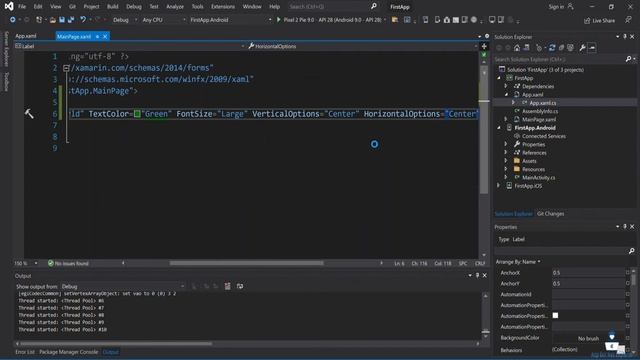Click the Green color swatch in TextColor attribute
The width and height of the screenshot is (640, 360).
pyautogui.click(x=137, y=114)
